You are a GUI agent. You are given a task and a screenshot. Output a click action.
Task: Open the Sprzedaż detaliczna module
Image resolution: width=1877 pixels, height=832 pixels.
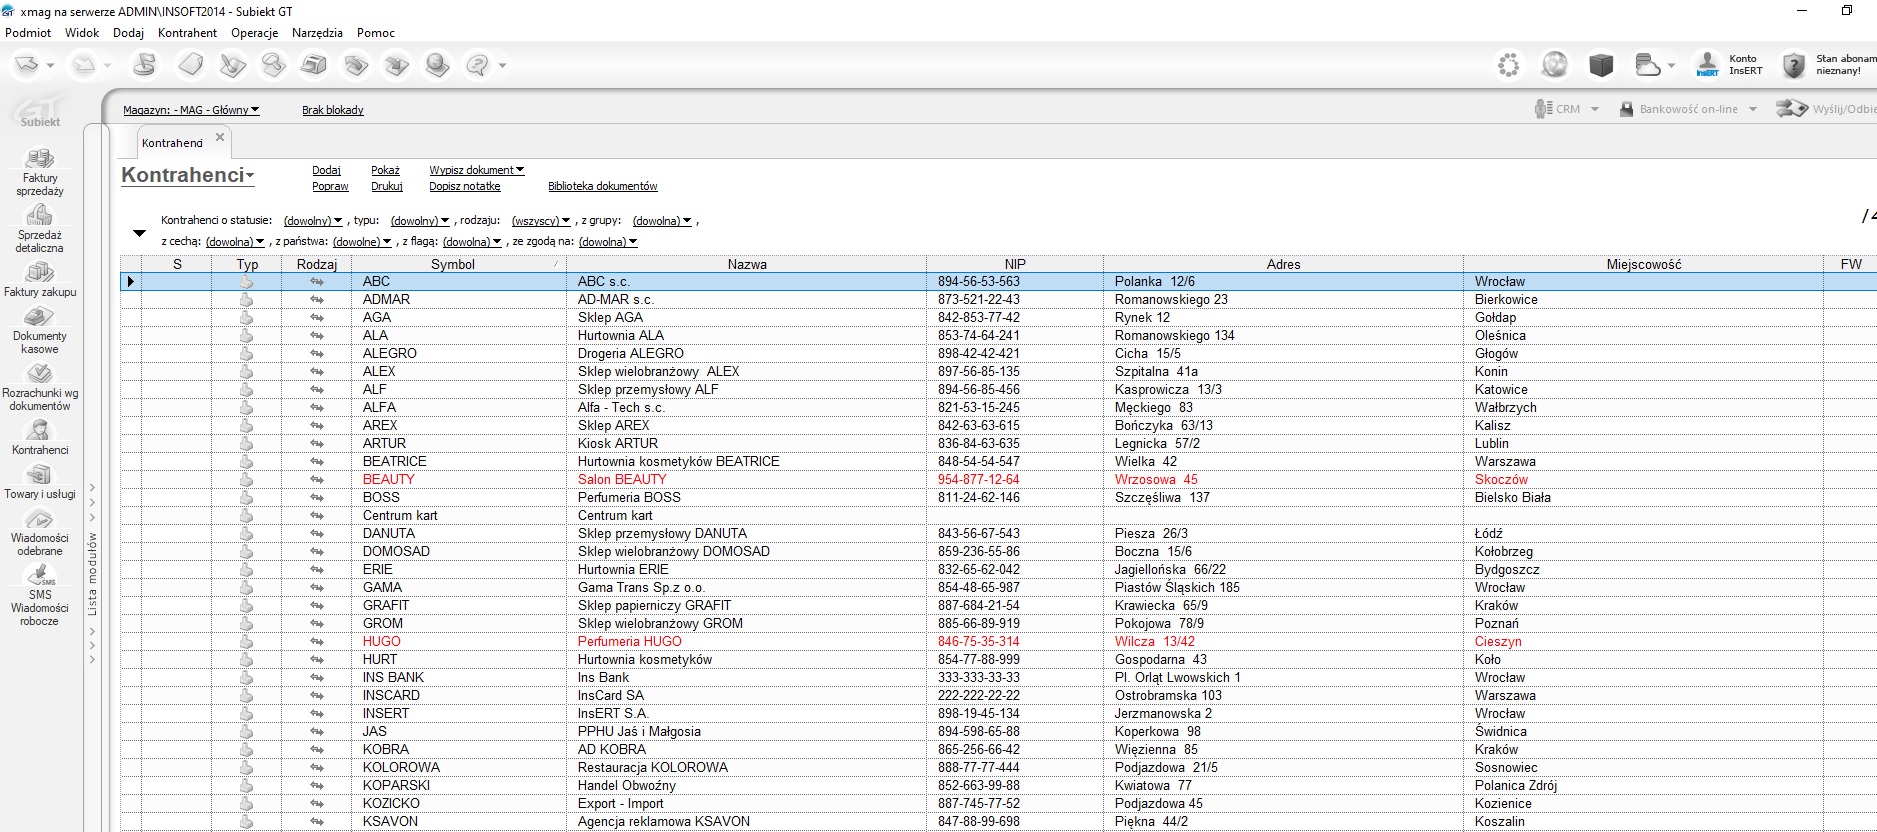(40, 229)
